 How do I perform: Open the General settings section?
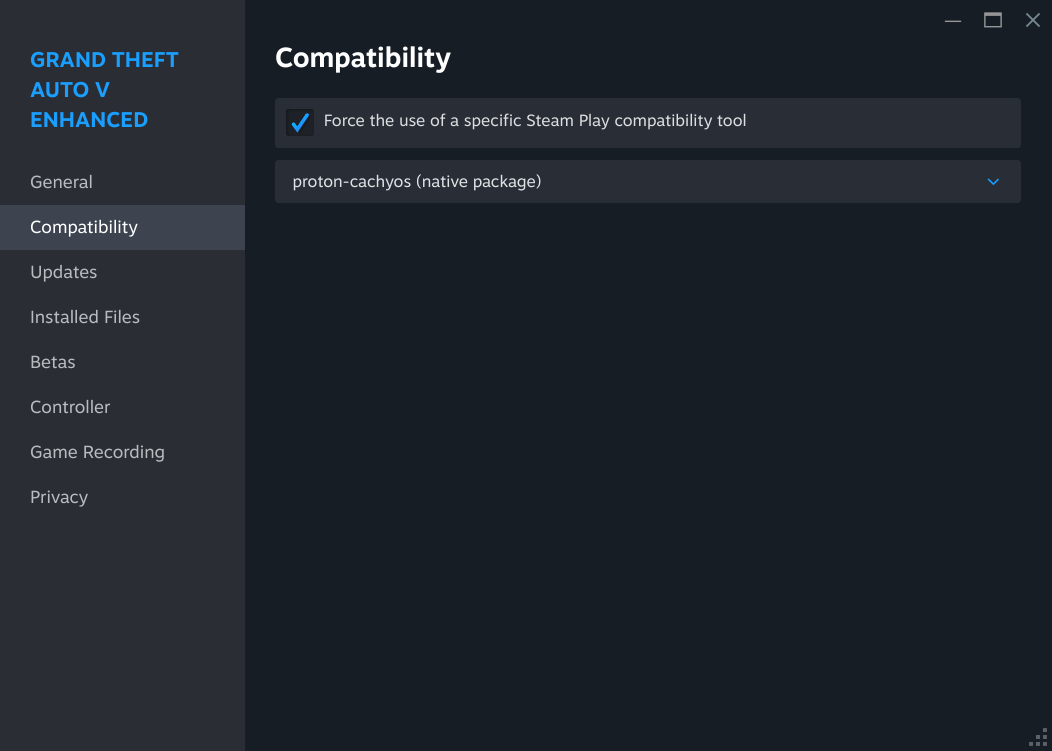(x=61, y=182)
